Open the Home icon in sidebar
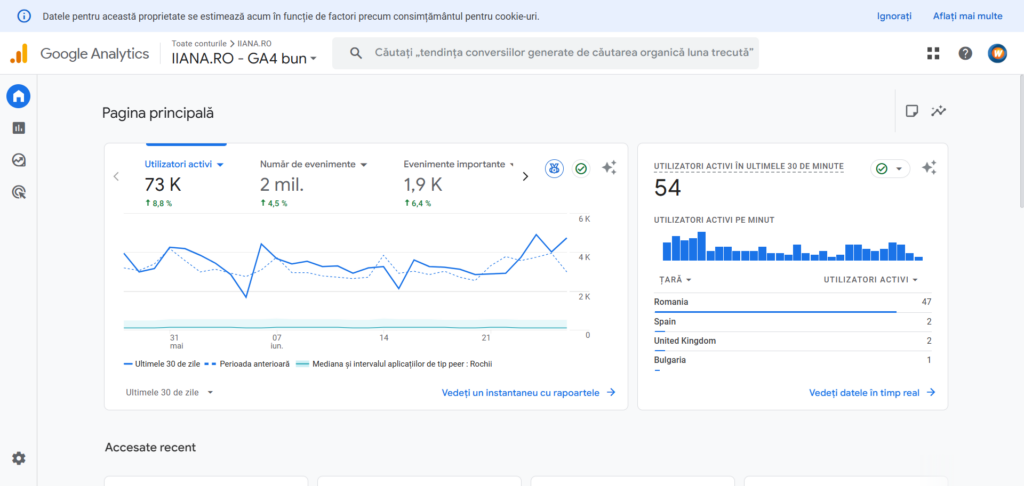Screen dimensions: 1024x486 tap(18, 97)
